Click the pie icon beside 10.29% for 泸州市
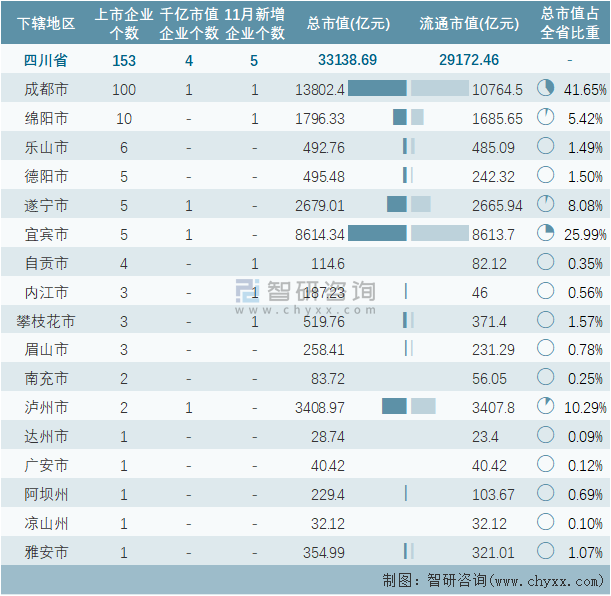The height and width of the screenshot is (596, 611). pyautogui.click(x=545, y=407)
